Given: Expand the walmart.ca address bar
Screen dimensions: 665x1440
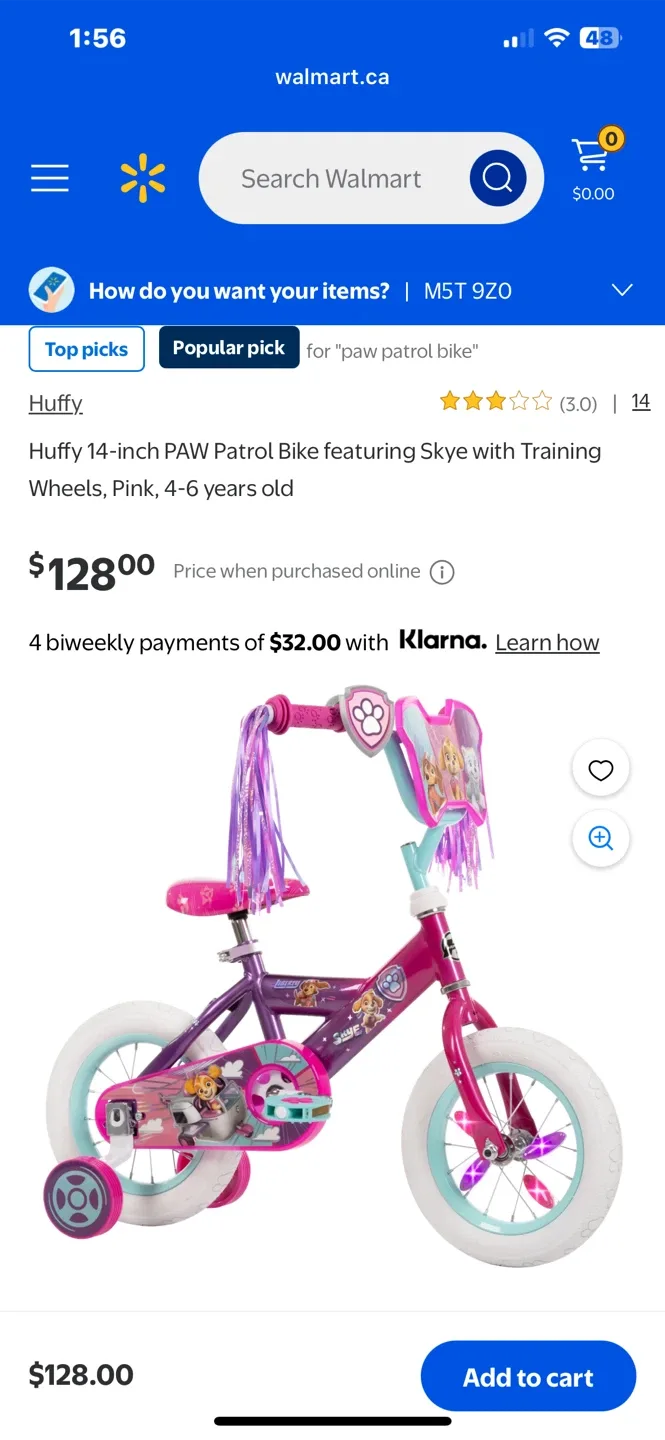Looking at the screenshot, I should click(333, 76).
